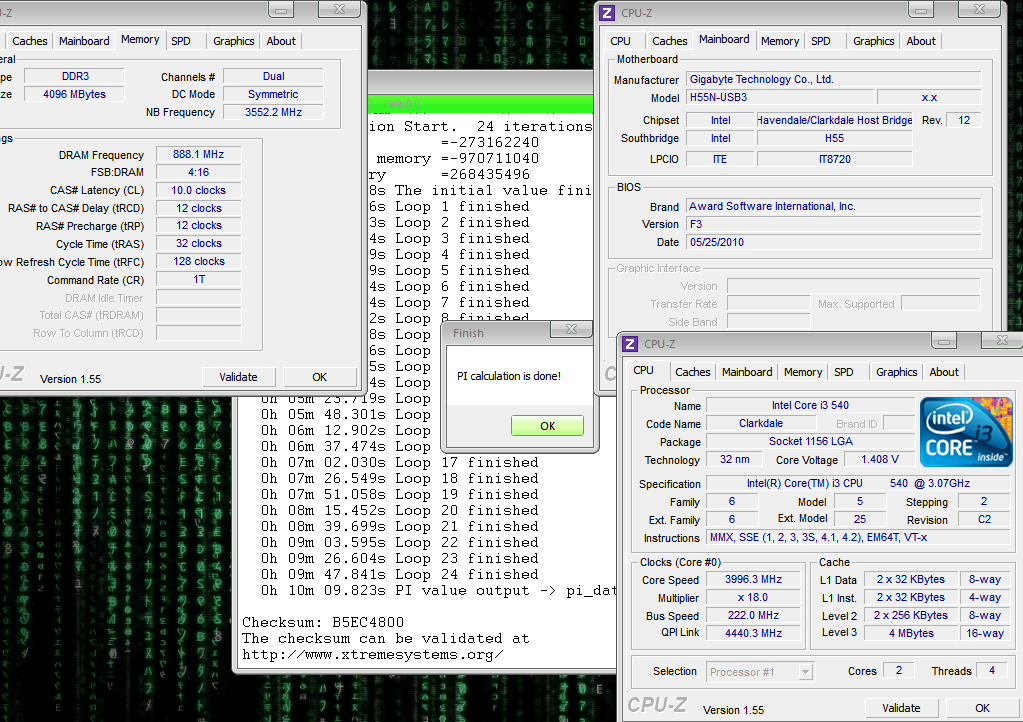This screenshot has height=722, width=1023.
Task: Click the Checksum B5EC4800 line in Super PI
Action: tap(323, 622)
